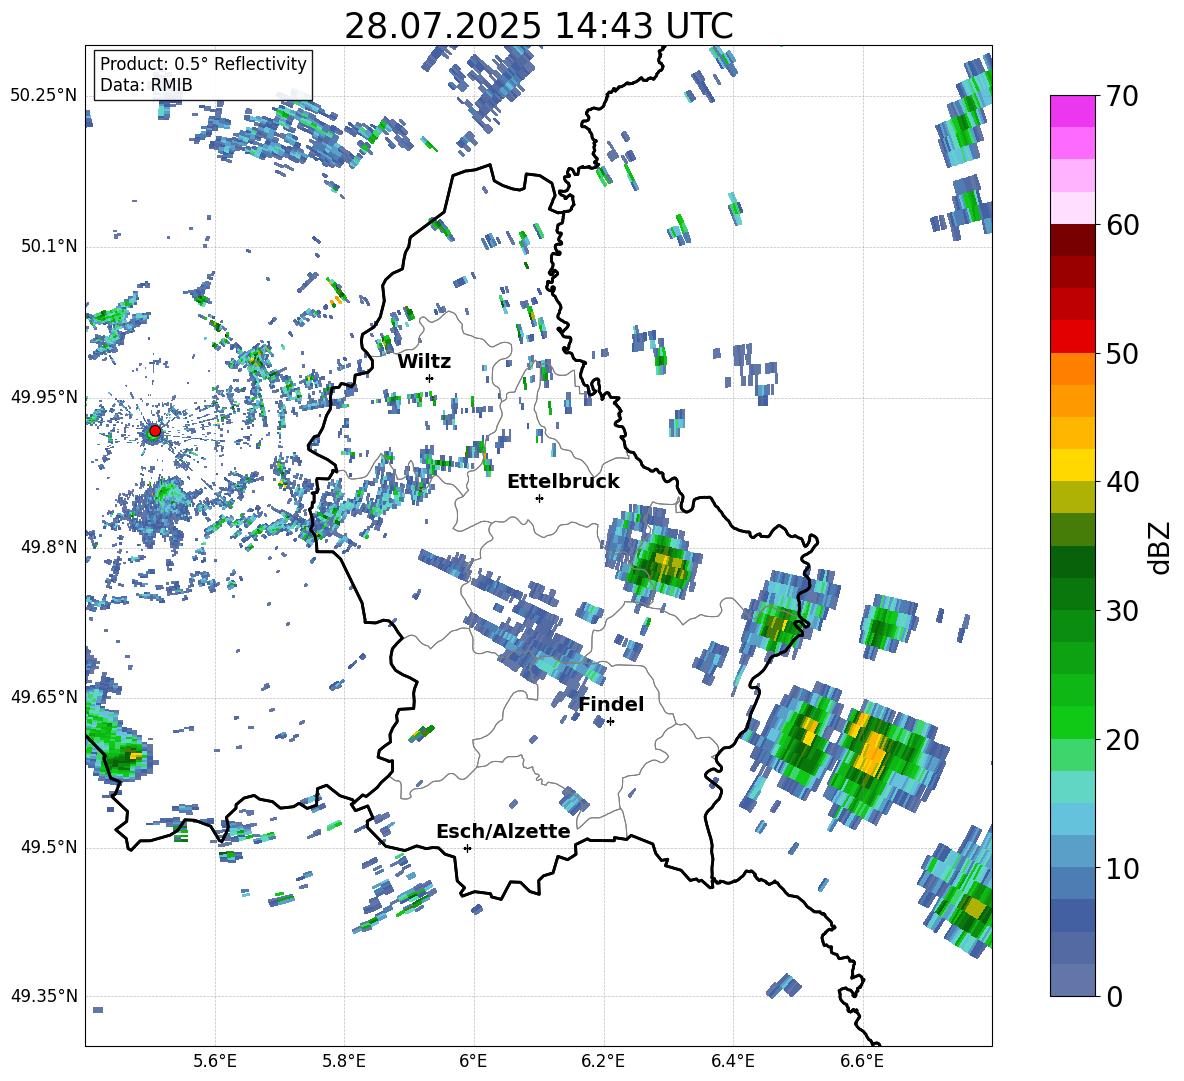Click the magenta swatch atop the colorbar
This screenshot has width=1184, height=1081.
[1073, 111]
